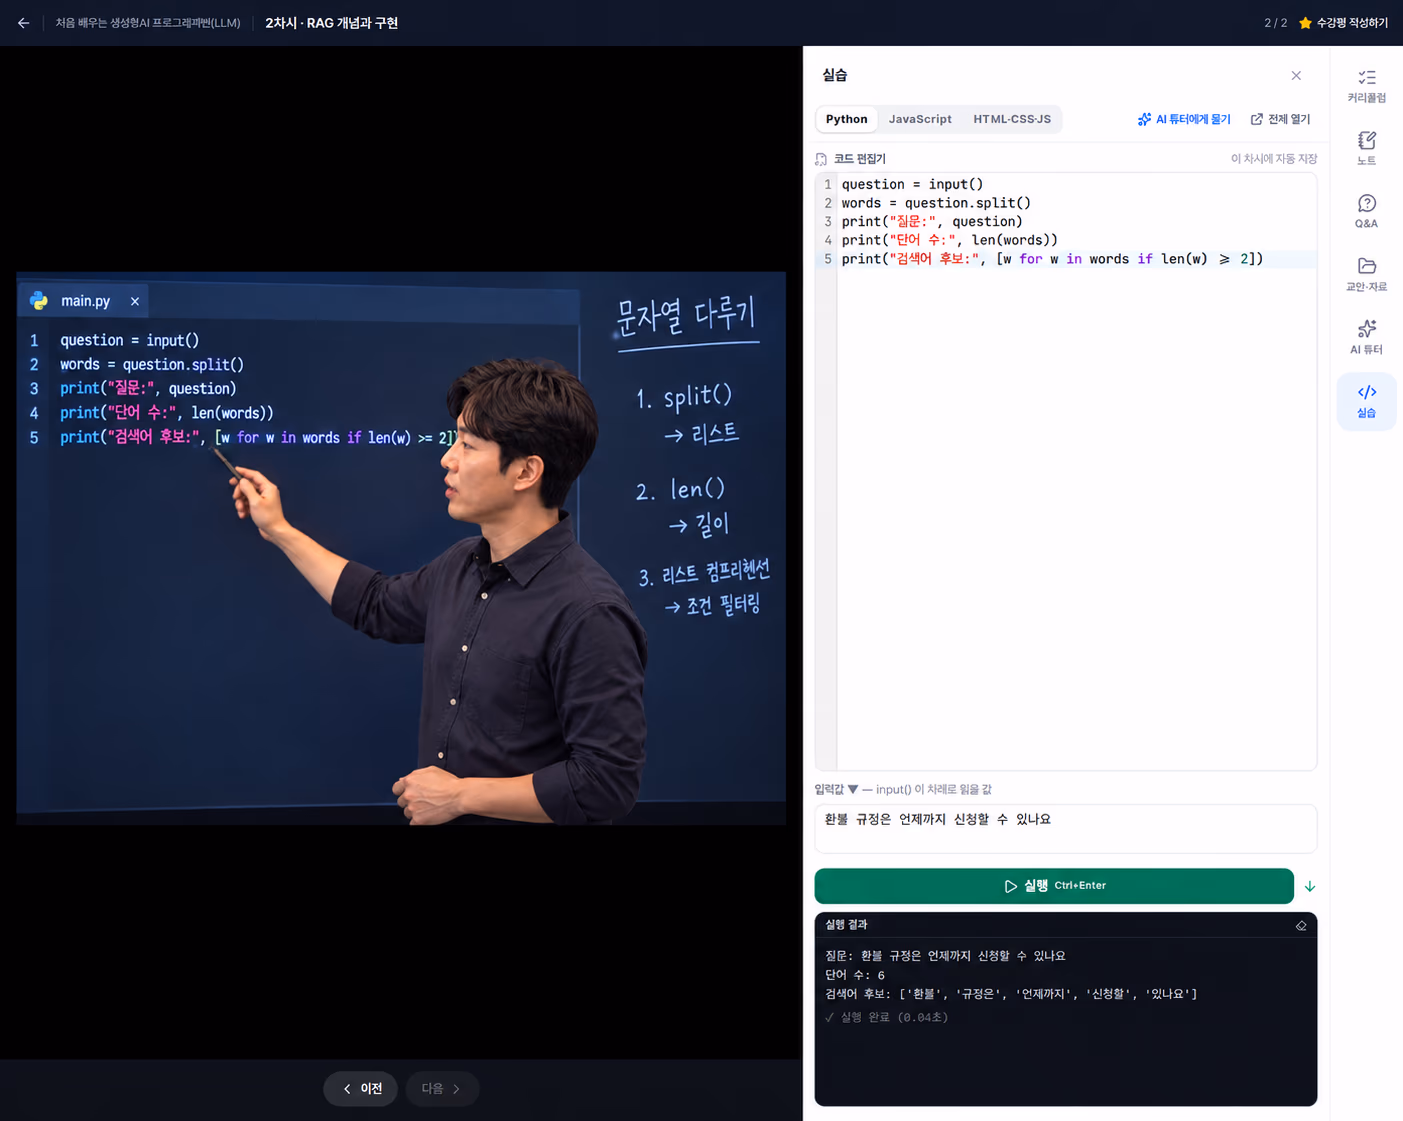Click the 코드 편집기 header icon
This screenshot has height=1121, width=1403.
tap(821, 159)
